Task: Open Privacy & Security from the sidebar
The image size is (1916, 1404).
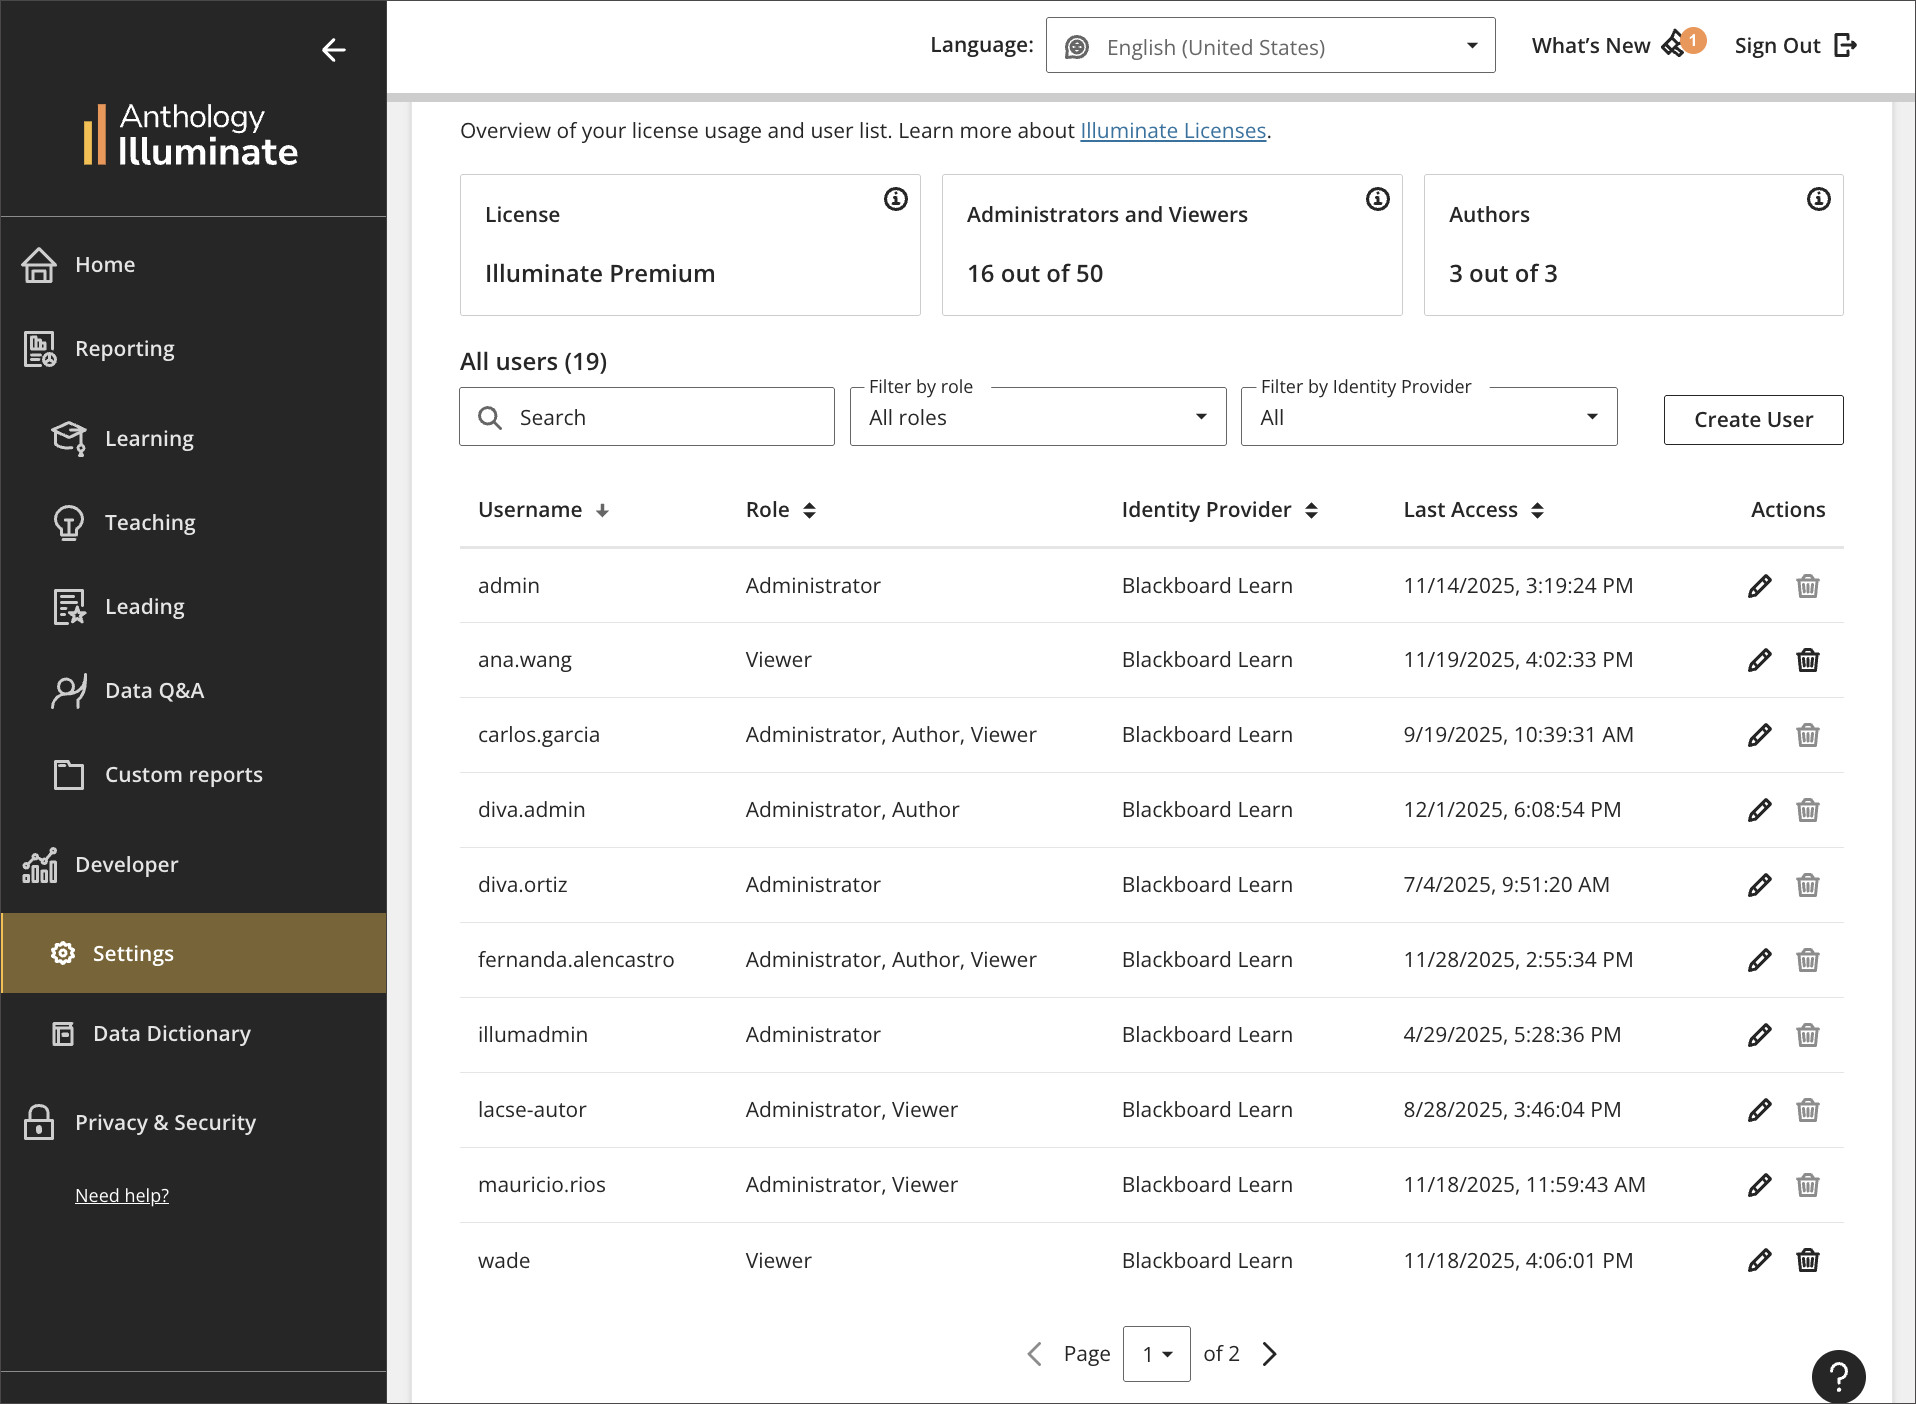Action: pyautogui.click(x=165, y=1122)
